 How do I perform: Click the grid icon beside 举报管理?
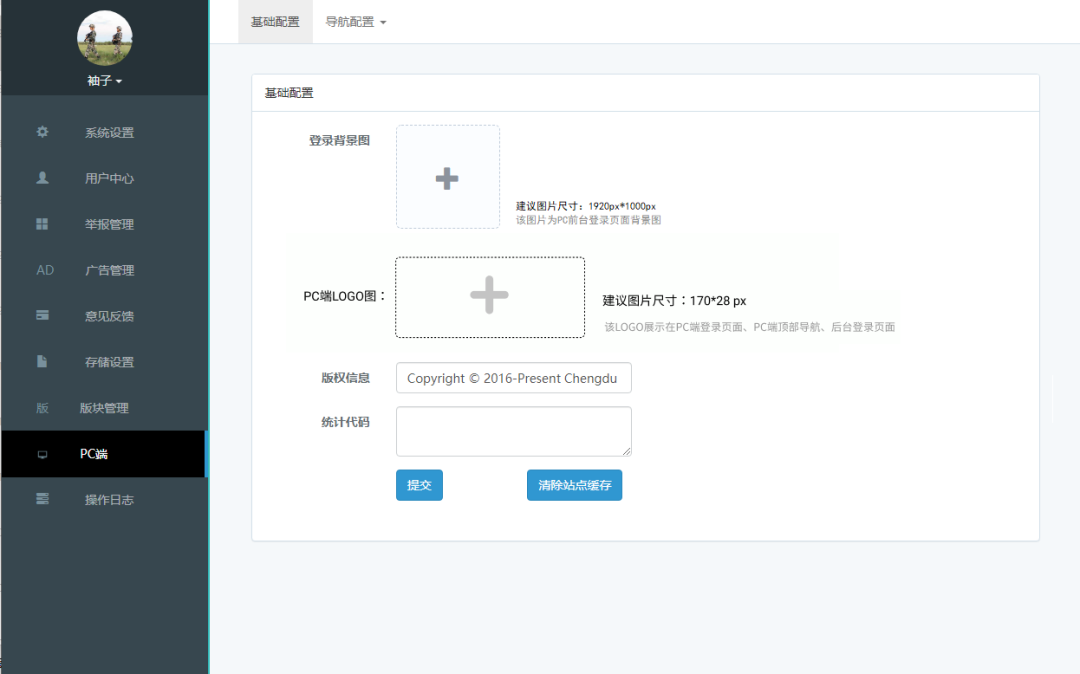[43, 224]
